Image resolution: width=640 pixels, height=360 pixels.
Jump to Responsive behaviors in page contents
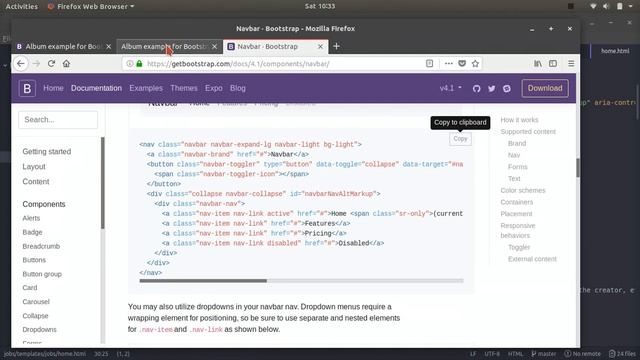pyautogui.click(x=518, y=230)
